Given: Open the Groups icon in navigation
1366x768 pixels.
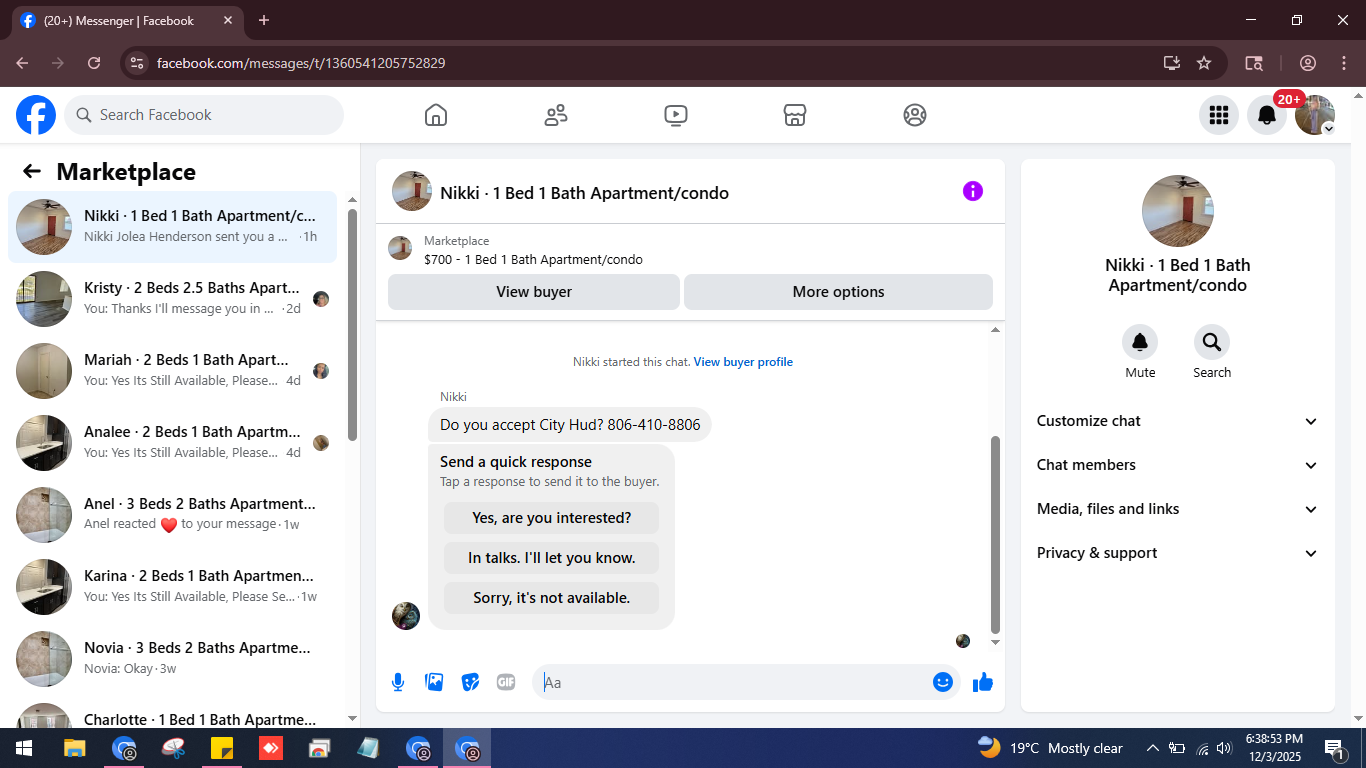Looking at the screenshot, I should coord(915,115).
